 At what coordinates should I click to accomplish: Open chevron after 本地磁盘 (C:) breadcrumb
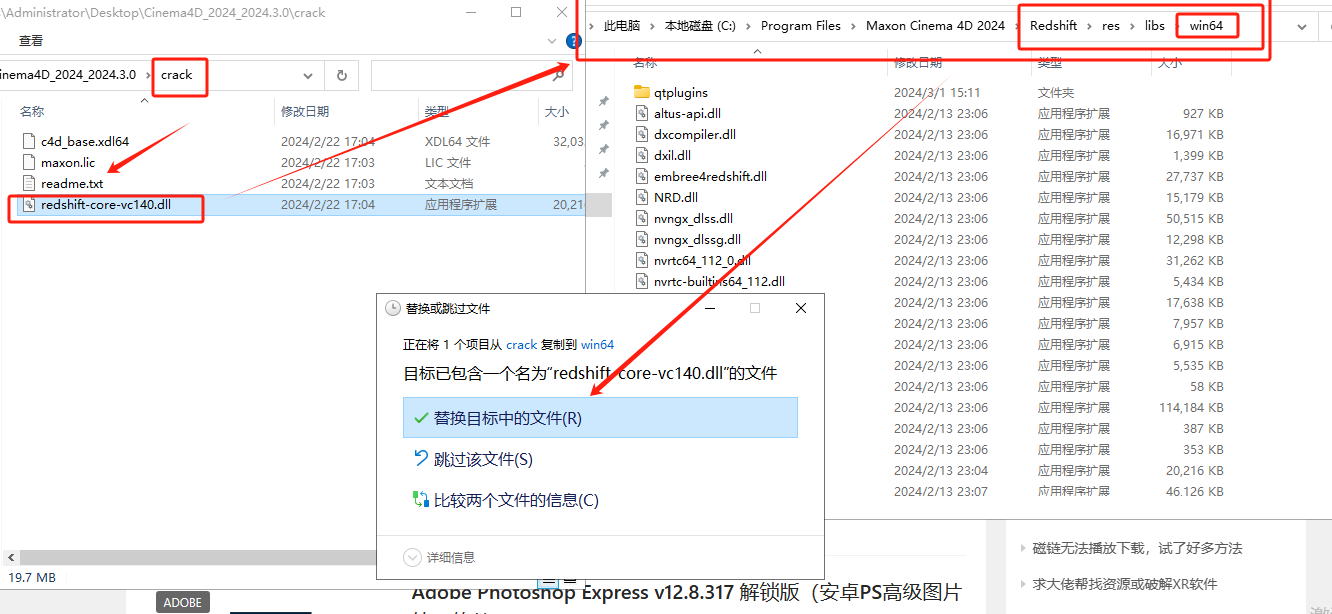coord(748,26)
